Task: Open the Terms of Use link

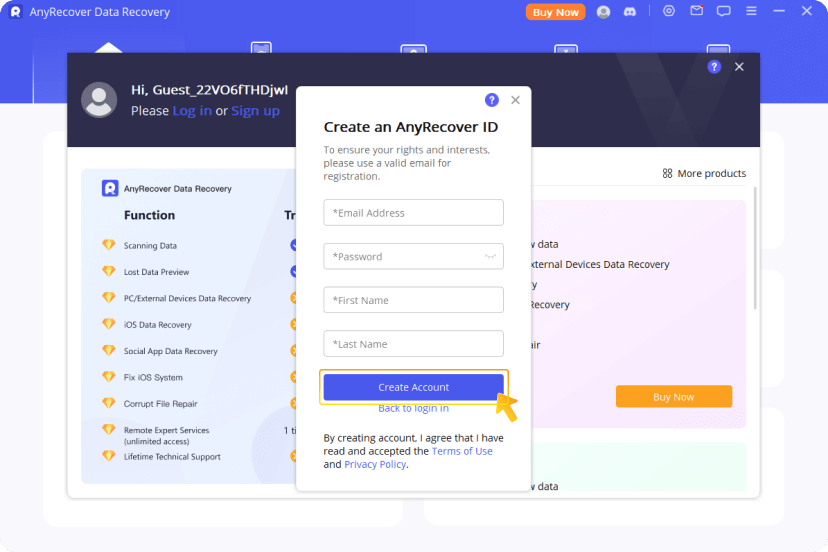Action: tap(462, 451)
